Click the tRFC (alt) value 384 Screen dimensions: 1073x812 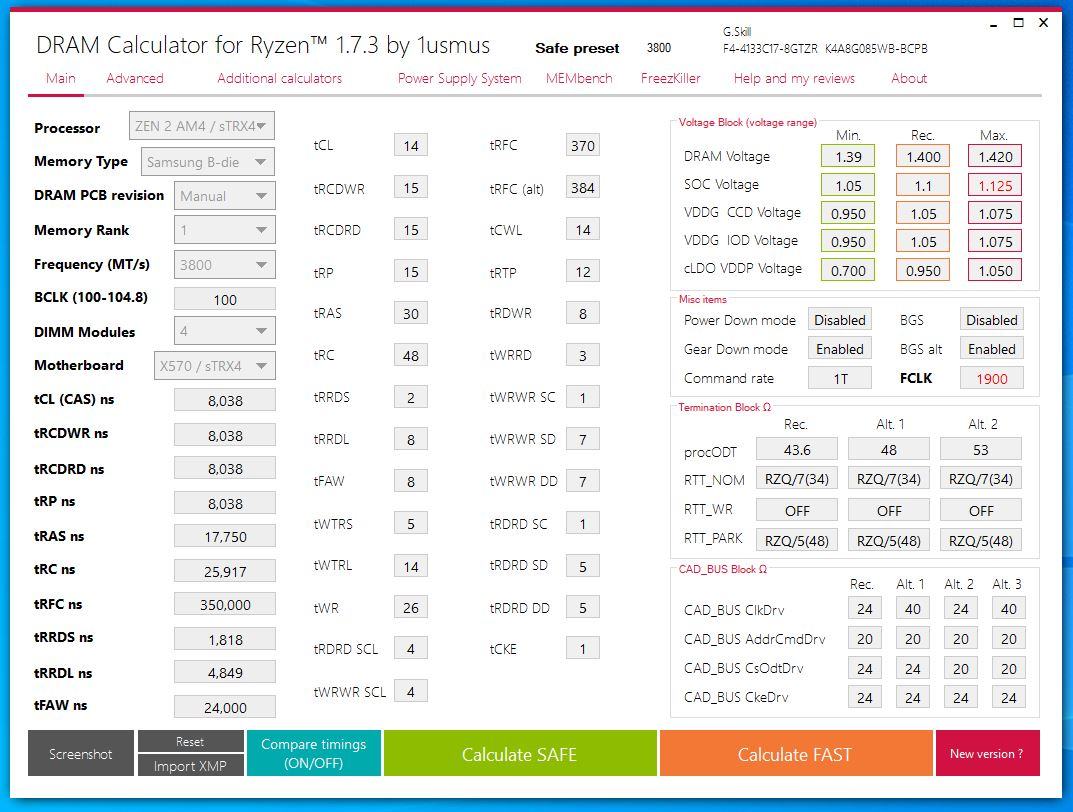pos(583,187)
